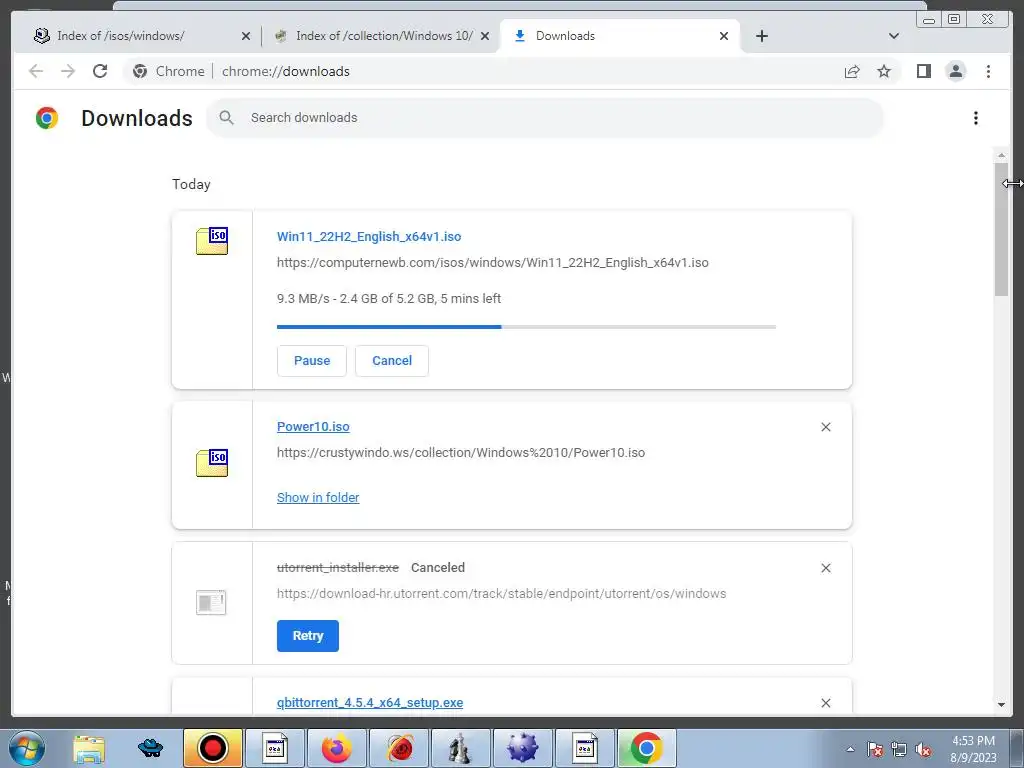This screenshot has height=768, width=1024.
Task: Open the Windows Start button
Action: [x=27, y=748]
